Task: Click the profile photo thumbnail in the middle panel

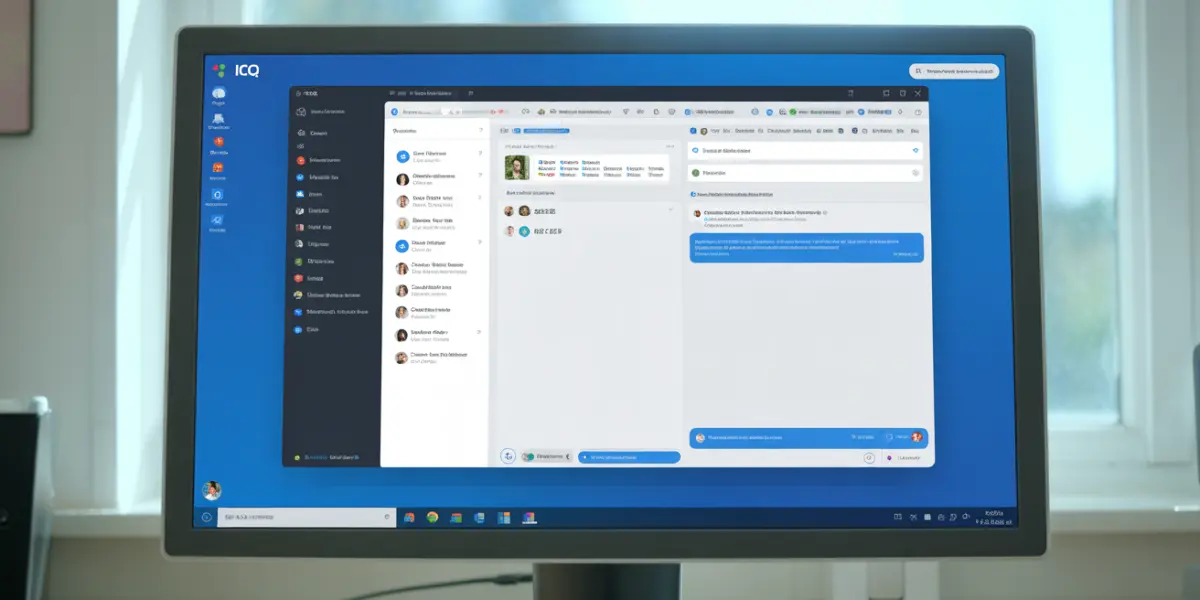Action: (517, 167)
